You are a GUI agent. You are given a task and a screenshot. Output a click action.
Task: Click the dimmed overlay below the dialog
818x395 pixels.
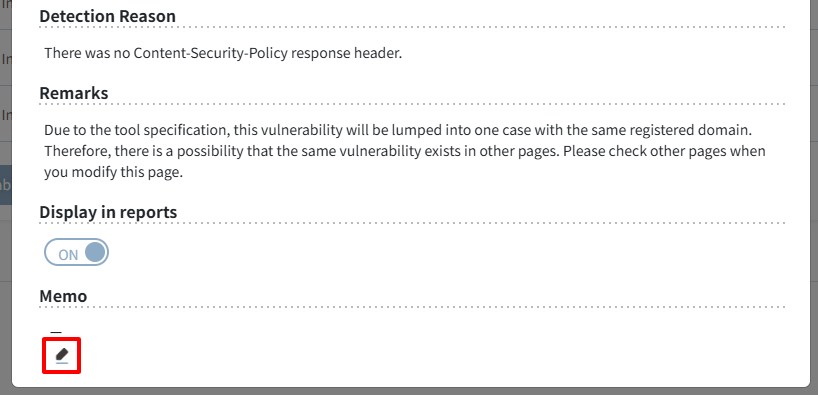pos(409,391)
